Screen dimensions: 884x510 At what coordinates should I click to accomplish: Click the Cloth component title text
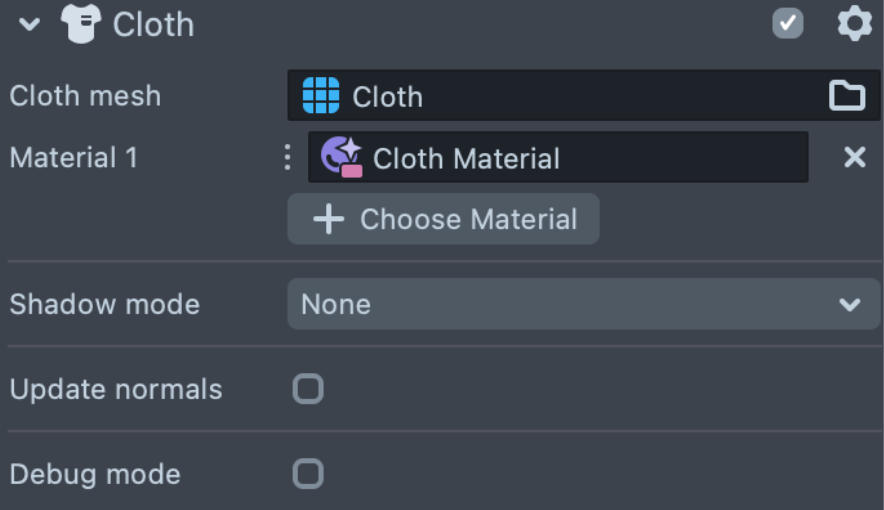[x=153, y=24]
